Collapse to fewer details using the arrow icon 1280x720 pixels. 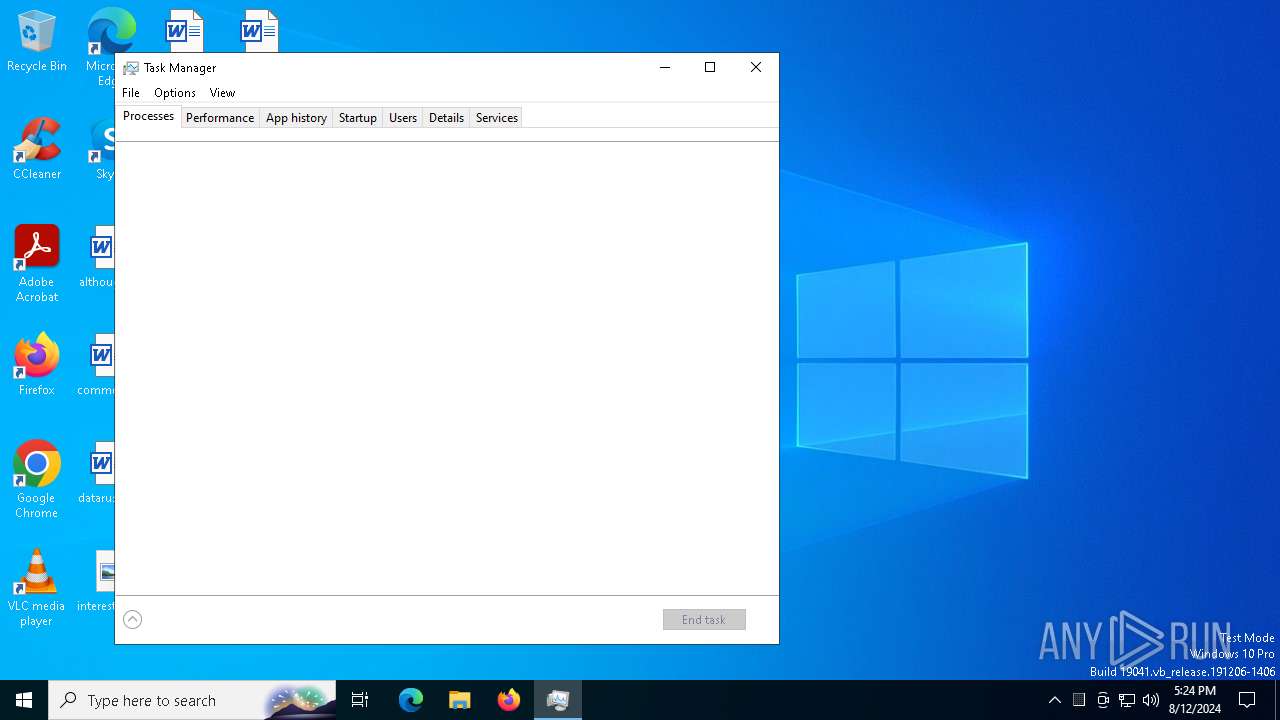tap(132, 620)
